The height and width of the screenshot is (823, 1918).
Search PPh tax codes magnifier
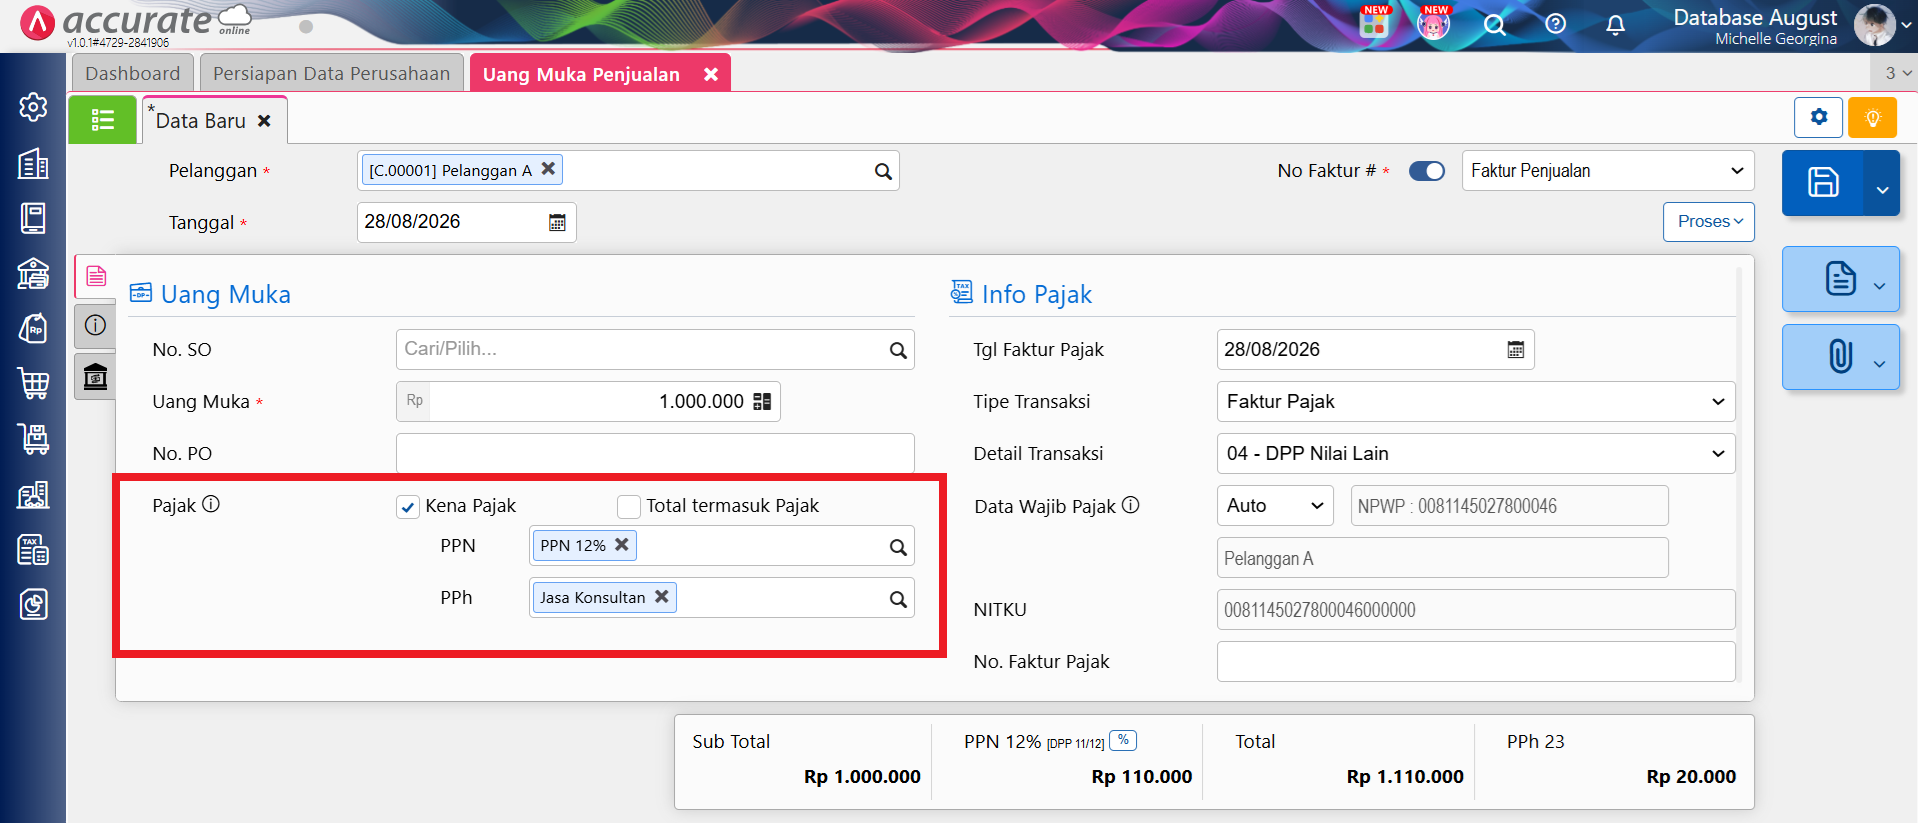[x=898, y=599]
